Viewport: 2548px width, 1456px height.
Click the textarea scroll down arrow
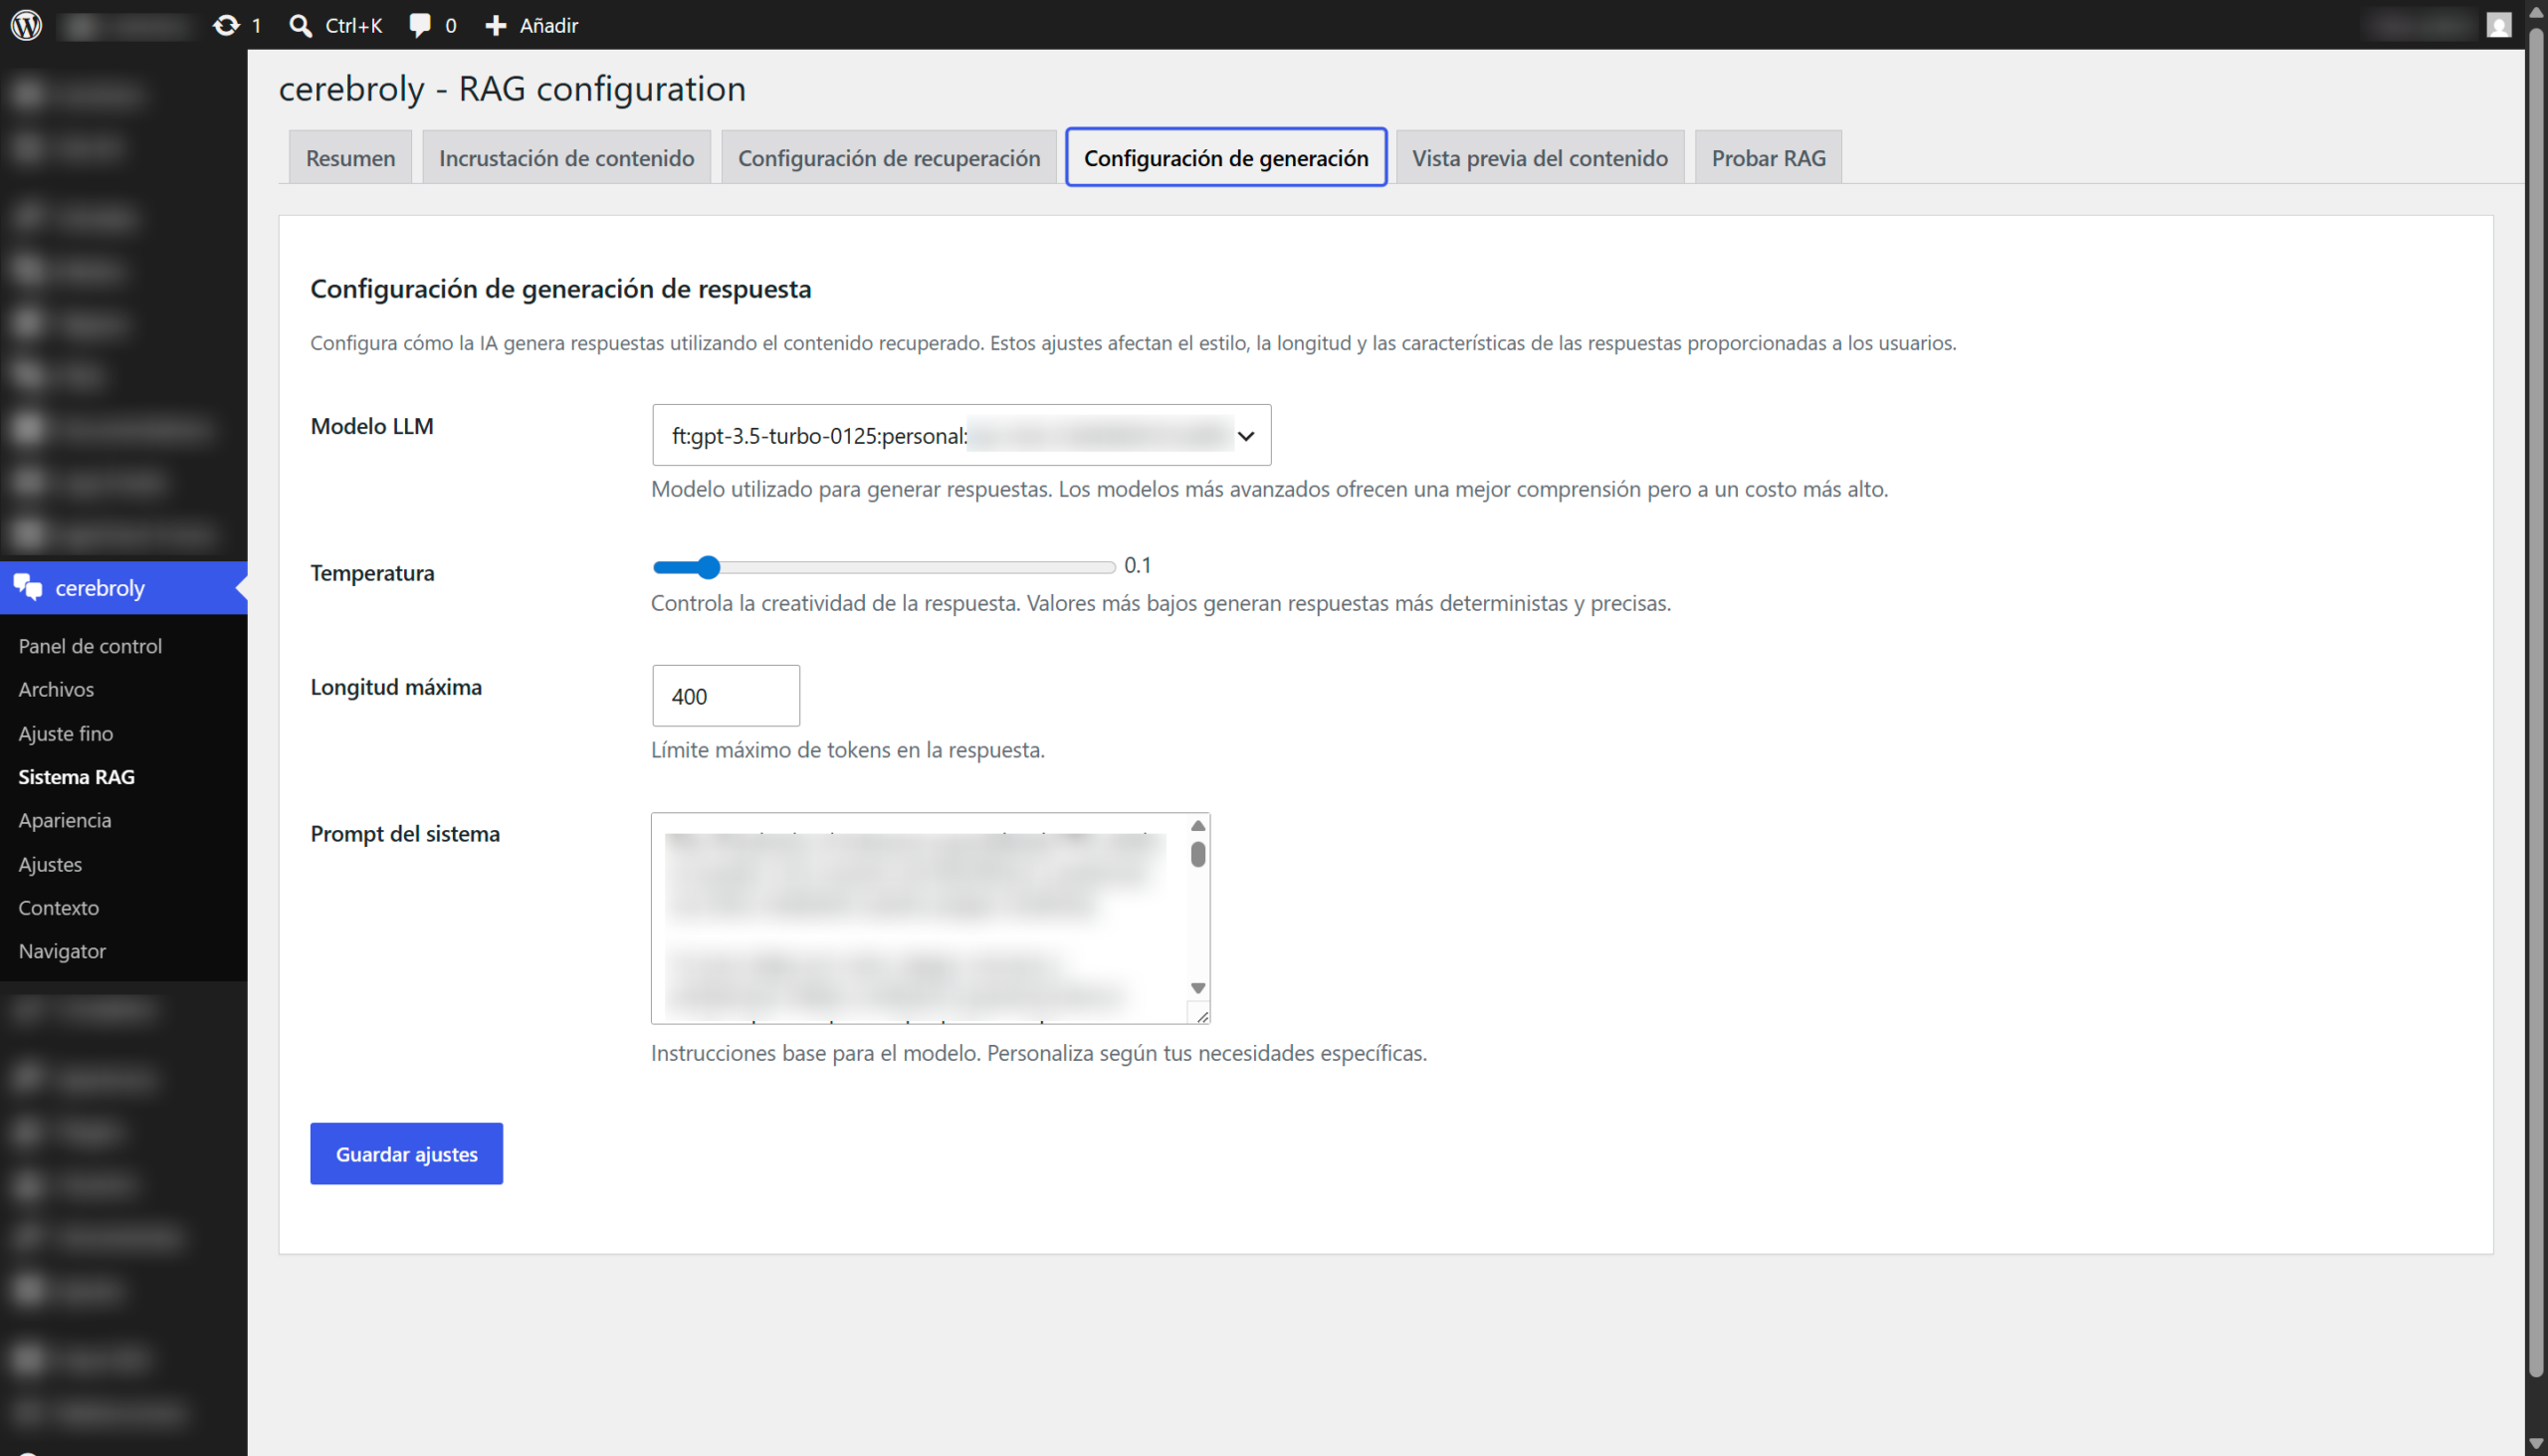pos(1198,988)
